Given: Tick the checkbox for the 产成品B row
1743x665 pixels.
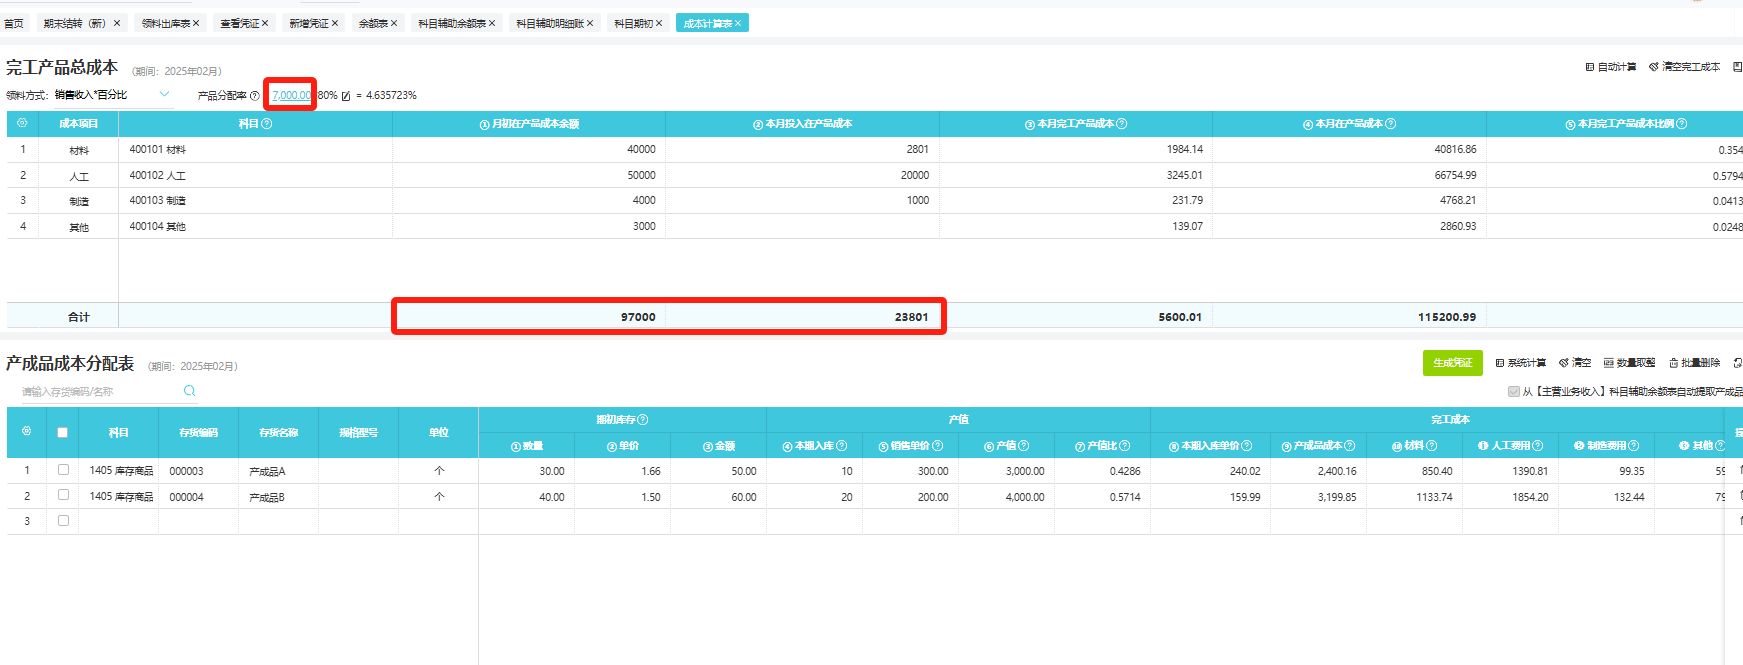Looking at the screenshot, I should (x=63, y=495).
